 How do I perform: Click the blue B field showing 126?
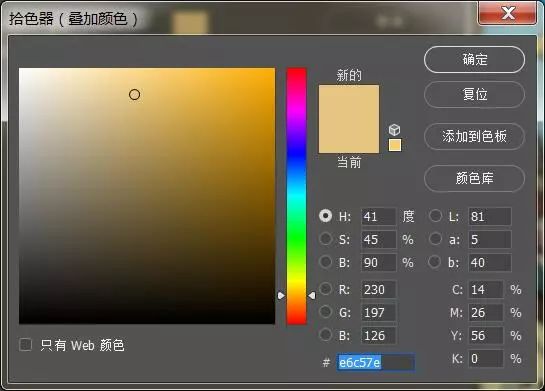pyautogui.click(x=378, y=336)
